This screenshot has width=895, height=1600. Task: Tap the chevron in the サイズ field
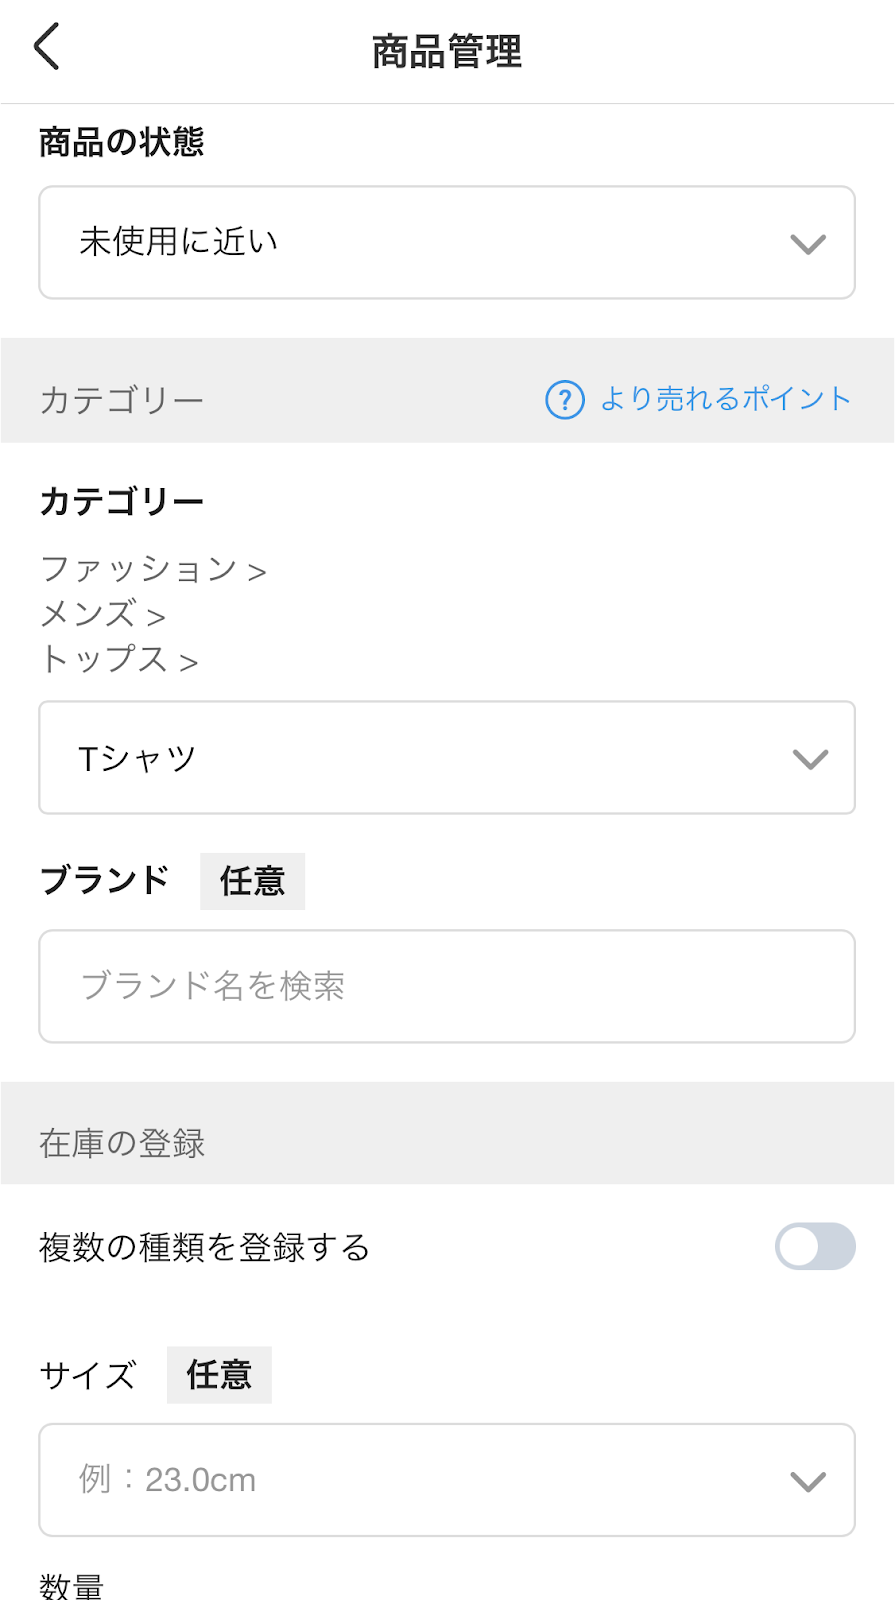pyautogui.click(x=807, y=1481)
